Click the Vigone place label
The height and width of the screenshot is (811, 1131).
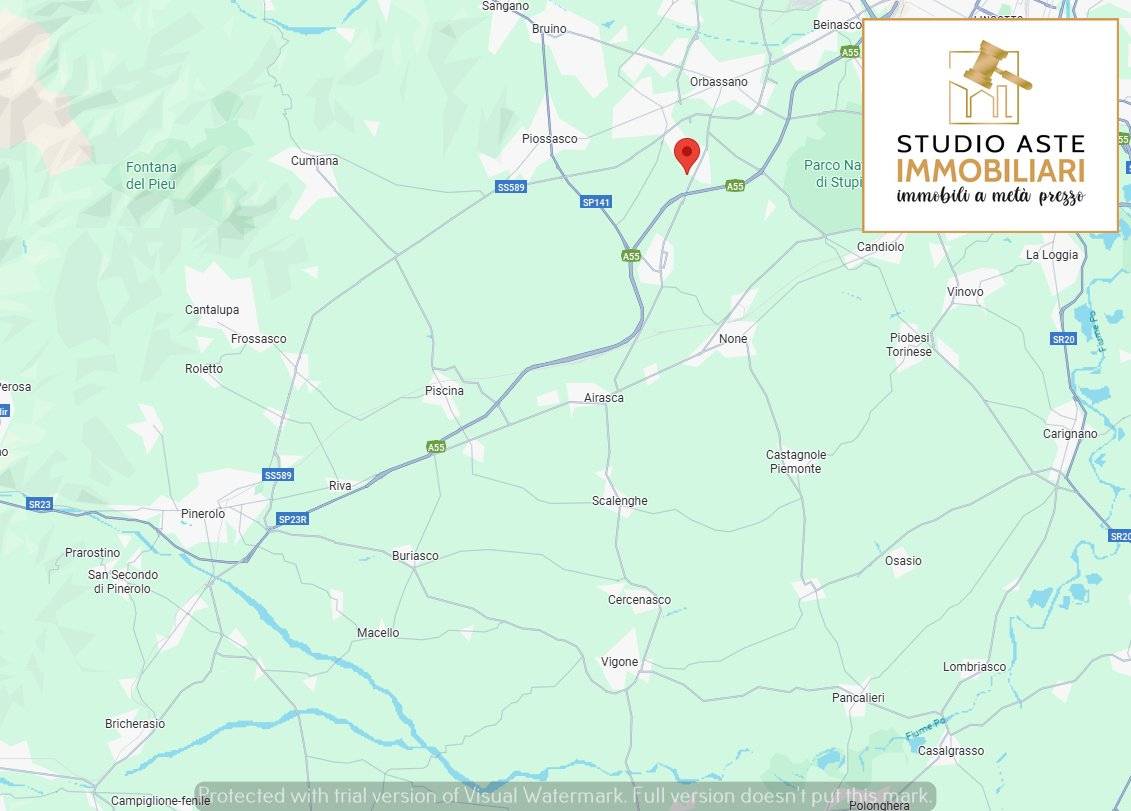(x=620, y=662)
